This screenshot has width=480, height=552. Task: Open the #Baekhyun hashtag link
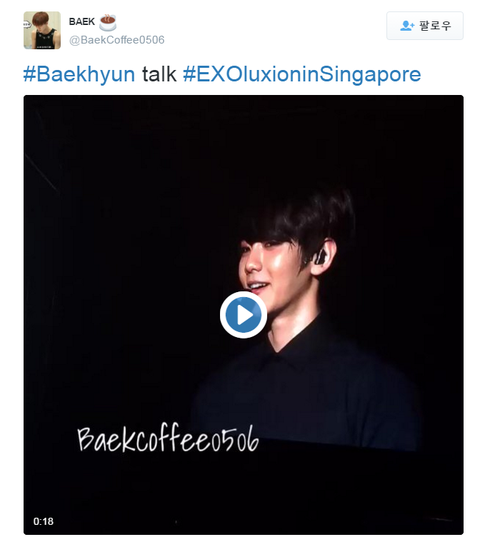point(79,74)
